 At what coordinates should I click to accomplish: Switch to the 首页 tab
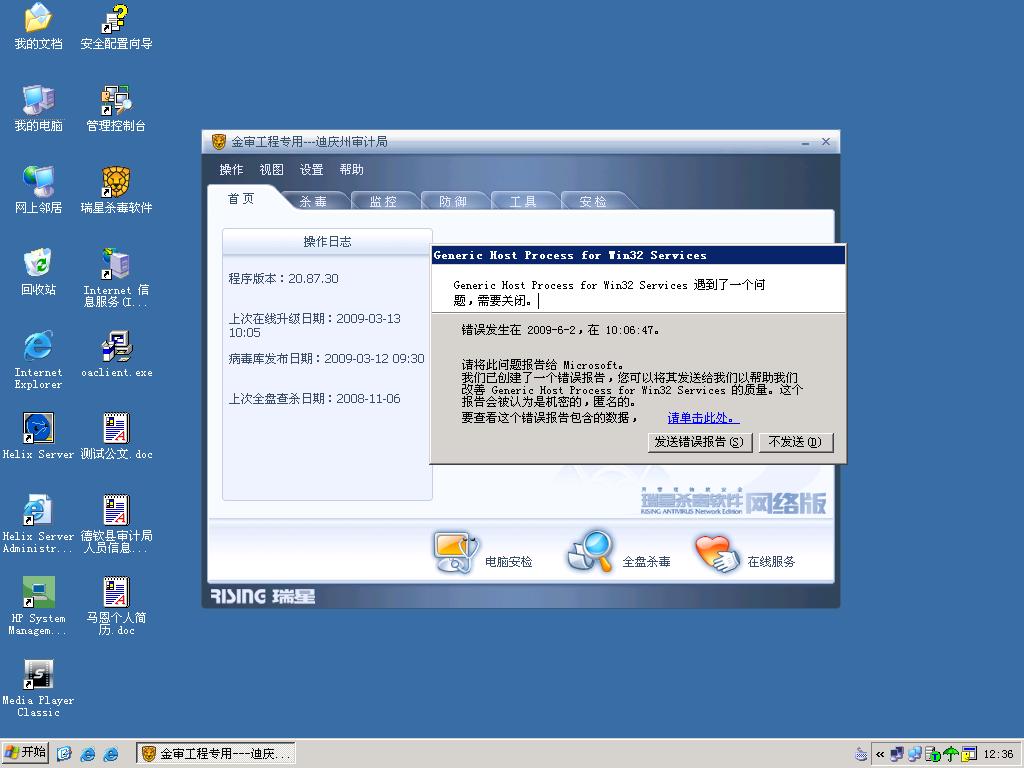[x=241, y=199]
